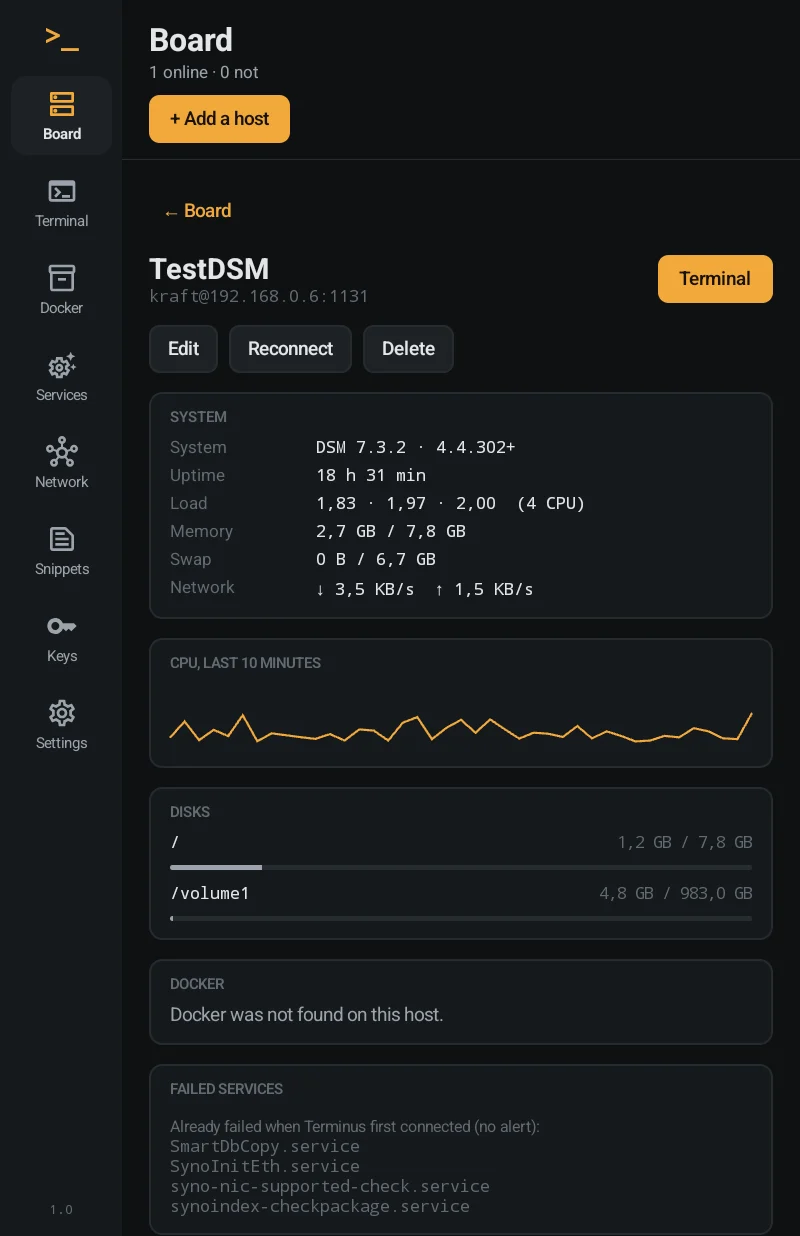Click the '1 online · 0 not' status text
The width and height of the screenshot is (800, 1236).
coord(204,72)
